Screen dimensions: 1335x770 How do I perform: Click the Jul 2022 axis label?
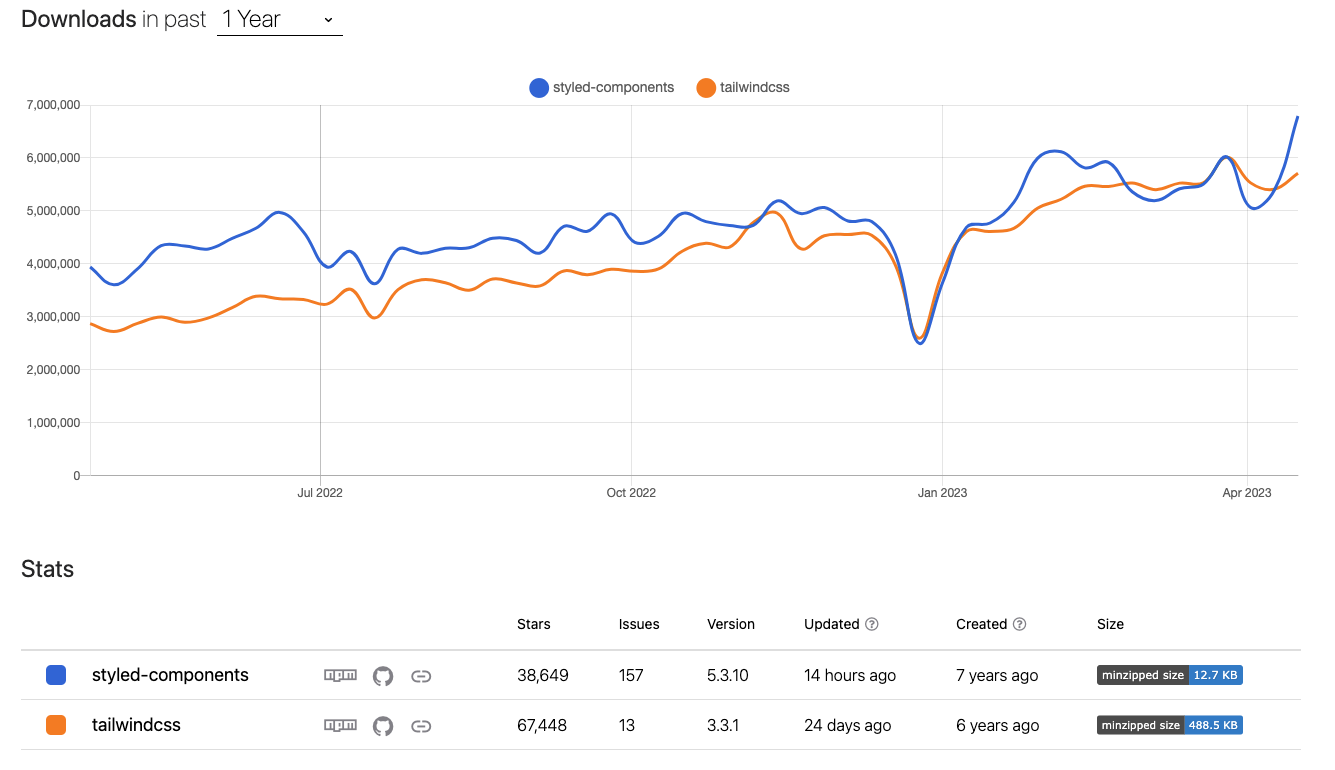(320, 492)
